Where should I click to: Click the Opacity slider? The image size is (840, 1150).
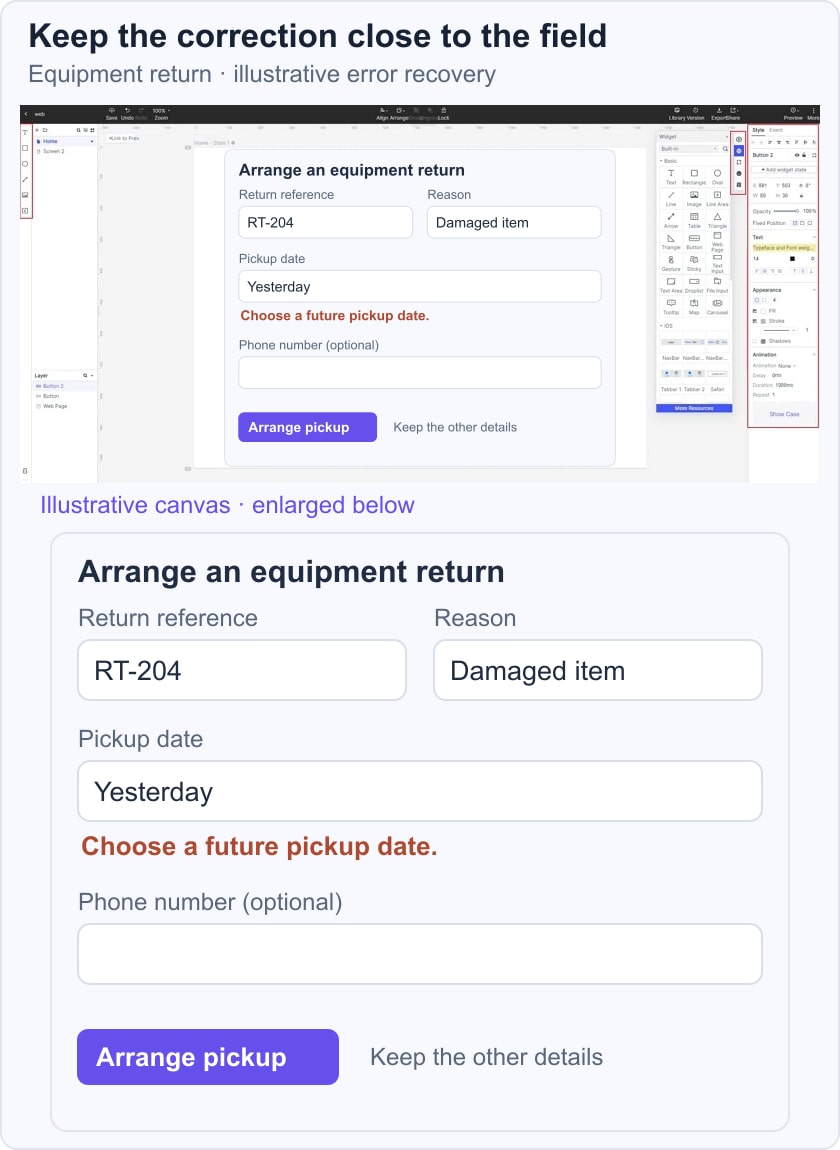786,211
